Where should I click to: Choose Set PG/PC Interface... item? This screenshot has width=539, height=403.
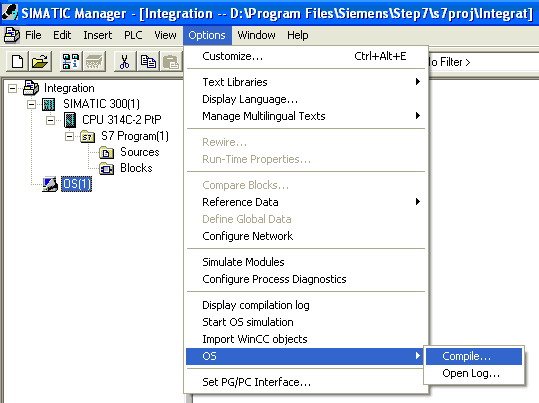coord(306,382)
